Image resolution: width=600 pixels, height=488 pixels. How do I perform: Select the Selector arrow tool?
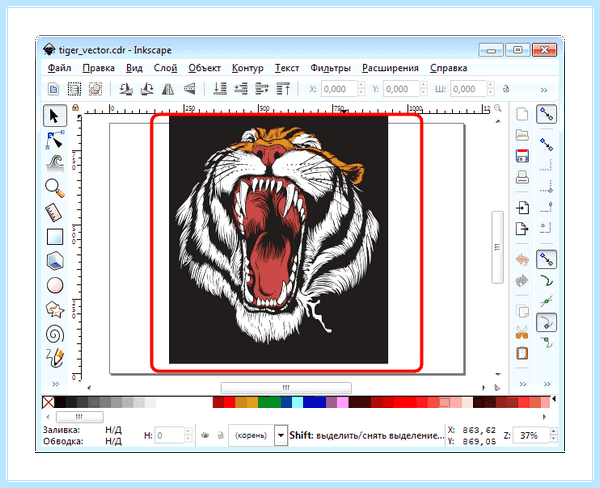(55, 116)
